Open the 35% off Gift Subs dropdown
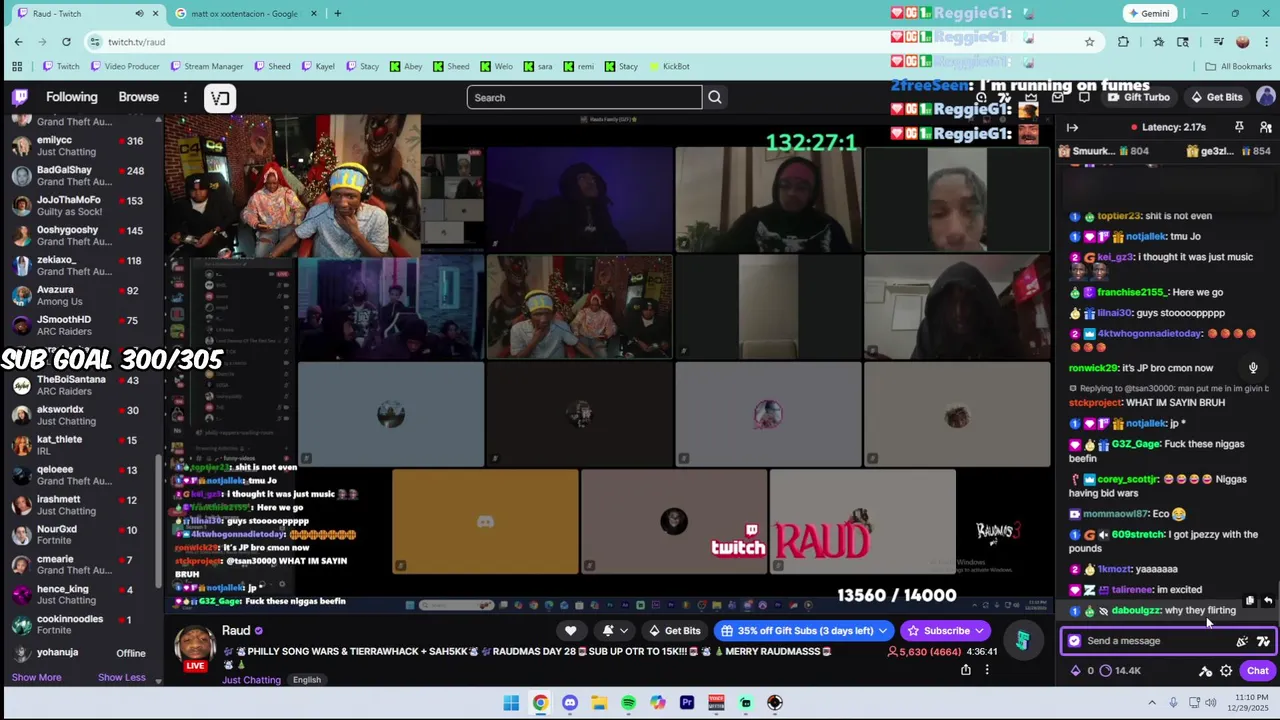Image resolution: width=1280 pixels, height=720 pixels. pyautogui.click(x=804, y=631)
